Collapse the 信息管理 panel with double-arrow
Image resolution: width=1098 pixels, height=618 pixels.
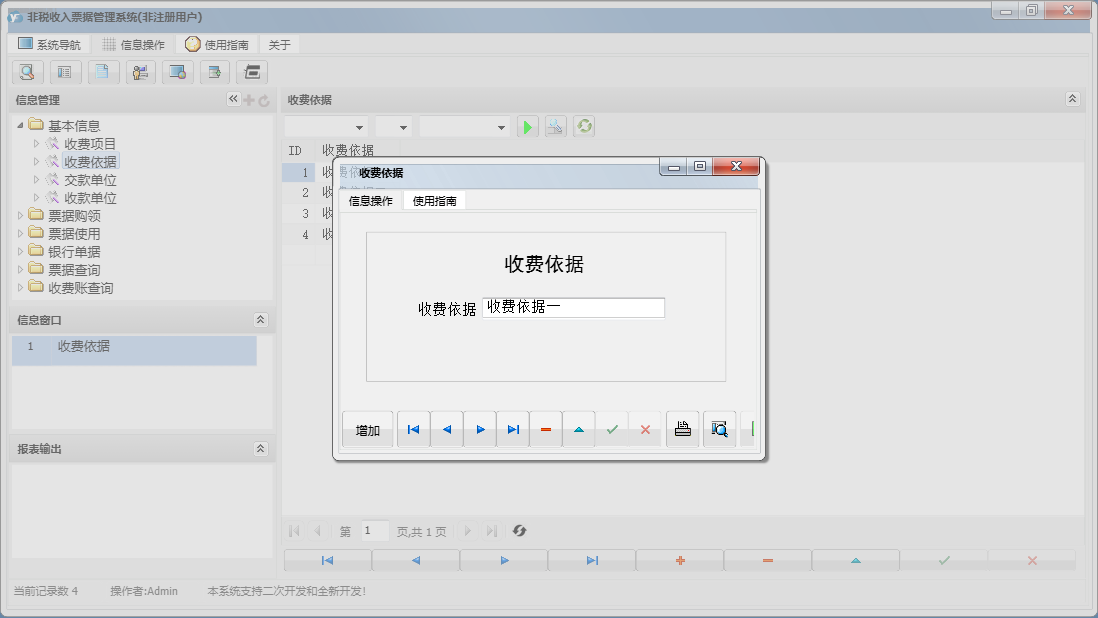point(233,99)
